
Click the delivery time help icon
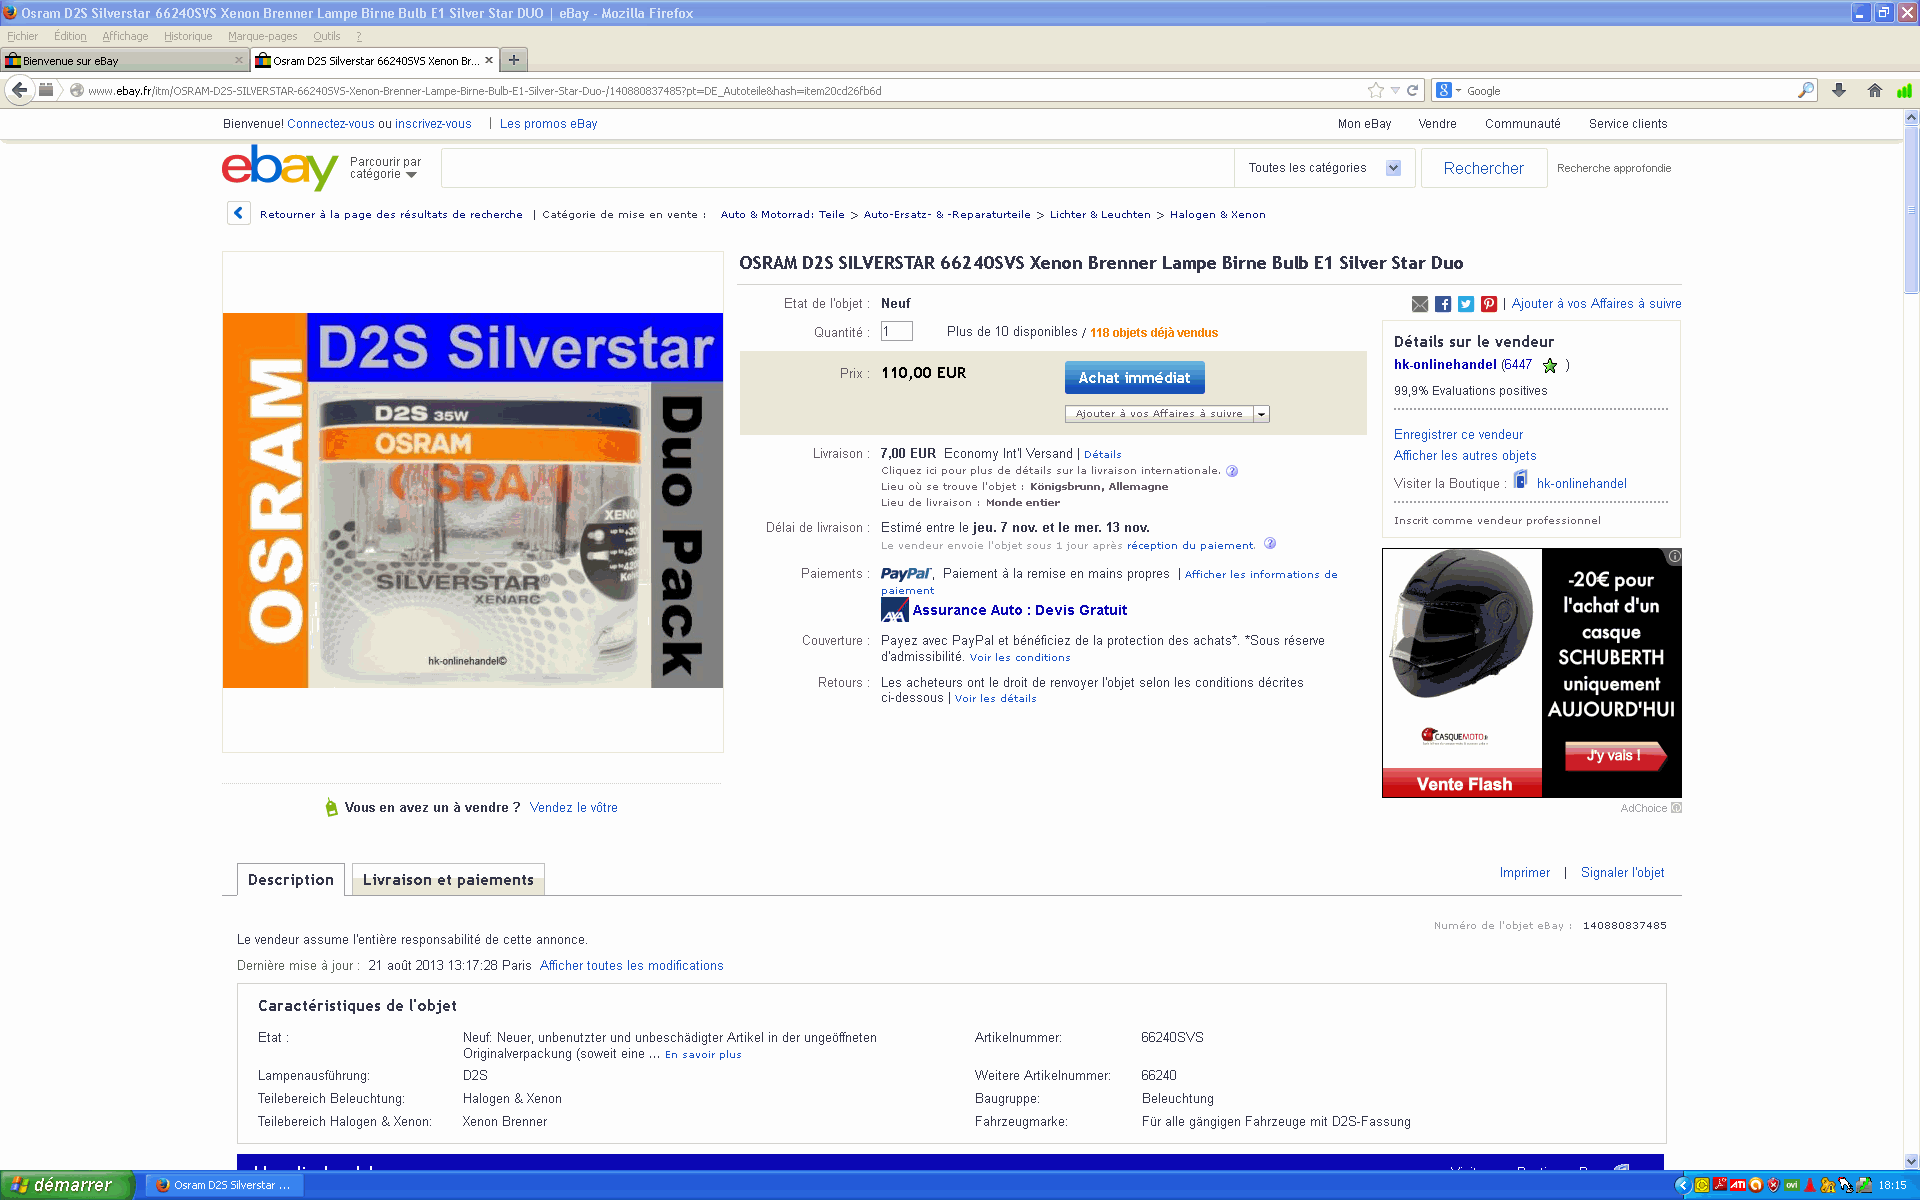pyautogui.click(x=1270, y=544)
